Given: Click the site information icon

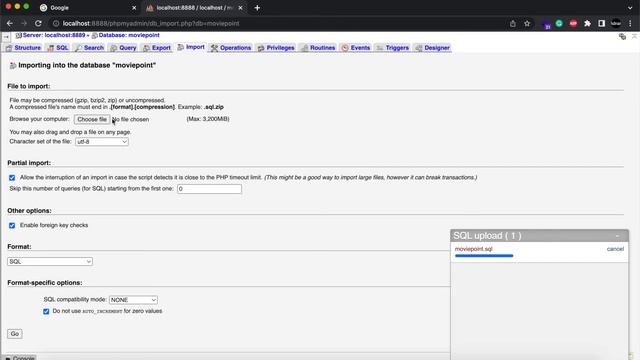Looking at the screenshot, I should (x=56, y=24).
